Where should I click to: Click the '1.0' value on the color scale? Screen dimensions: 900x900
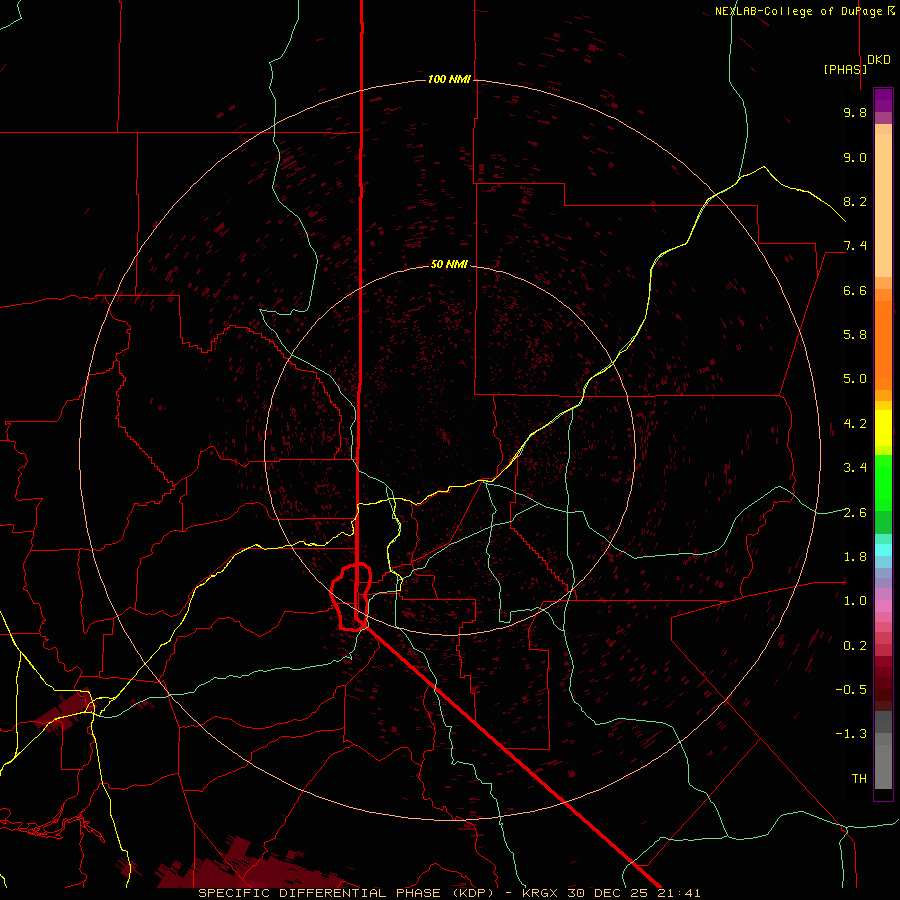(855, 601)
